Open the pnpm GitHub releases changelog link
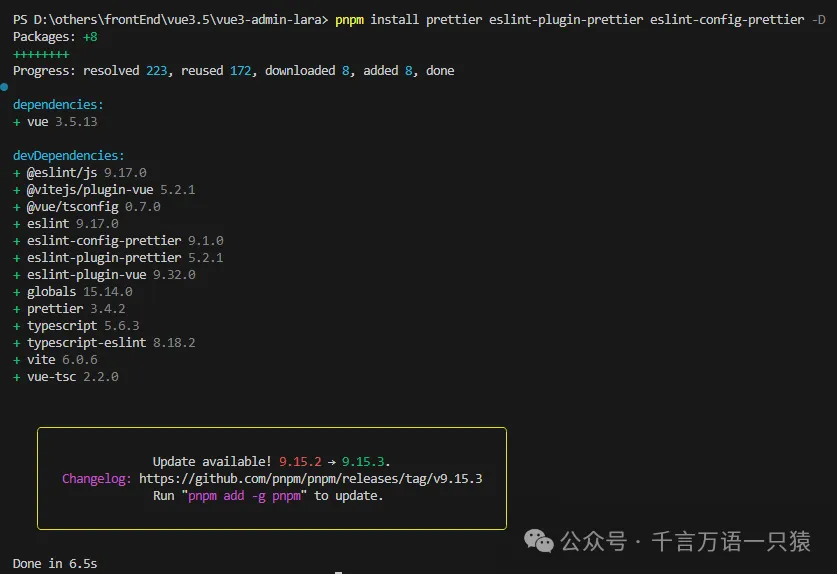The width and height of the screenshot is (837, 574). [x=310, y=478]
